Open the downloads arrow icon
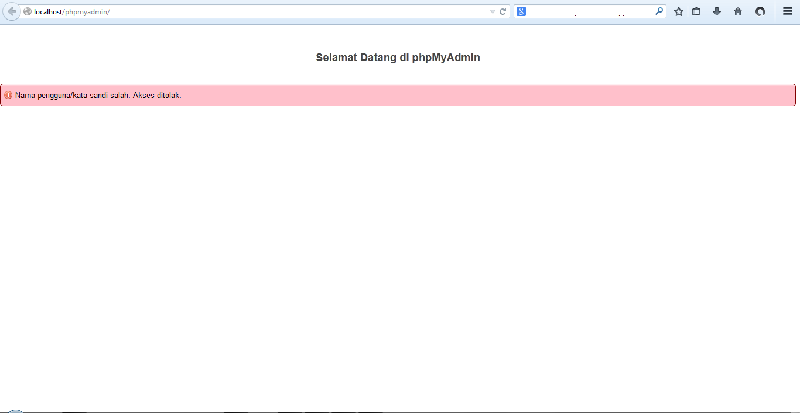Image resolution: width=800 pixels, height=413 pixels. [x=717, y=11]
